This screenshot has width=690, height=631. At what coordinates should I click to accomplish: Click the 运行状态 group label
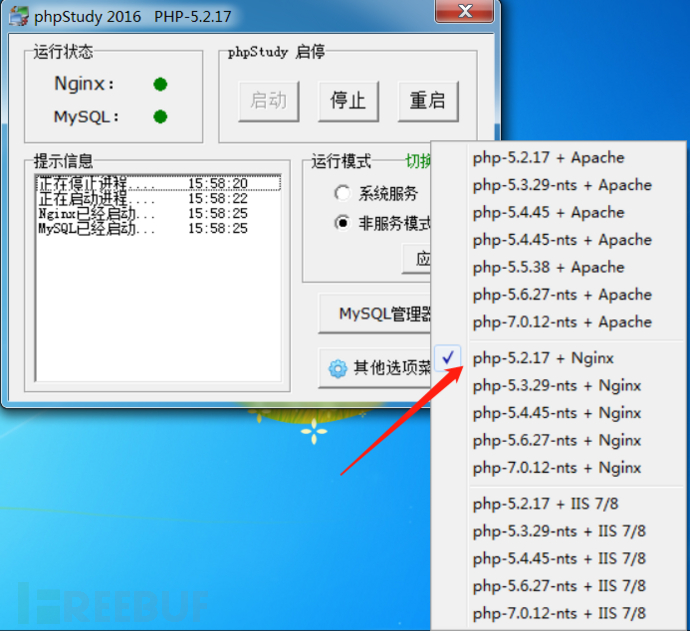tap(63, 52)
